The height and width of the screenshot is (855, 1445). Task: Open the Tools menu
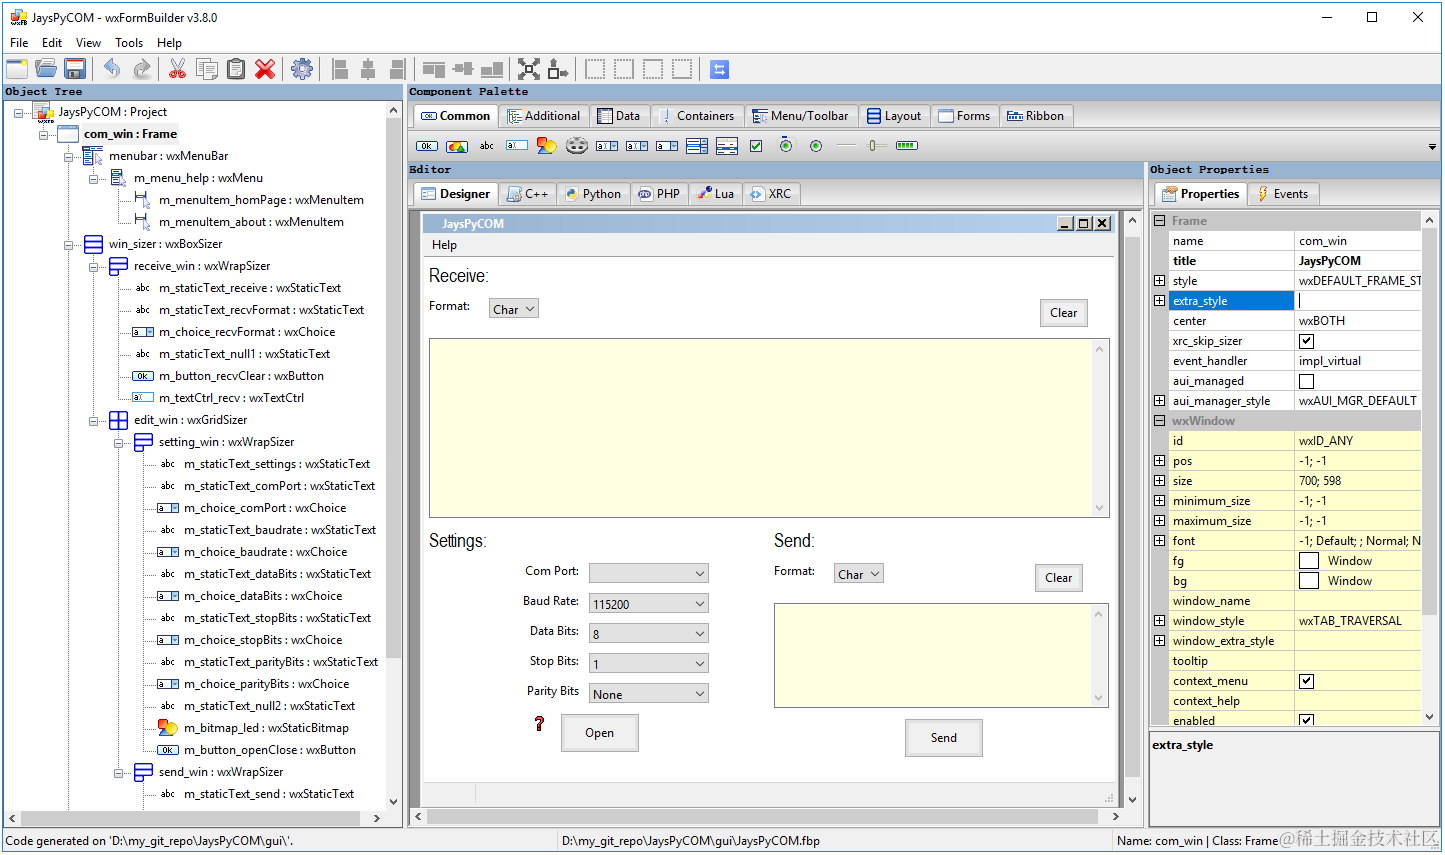tap(129, 43)
